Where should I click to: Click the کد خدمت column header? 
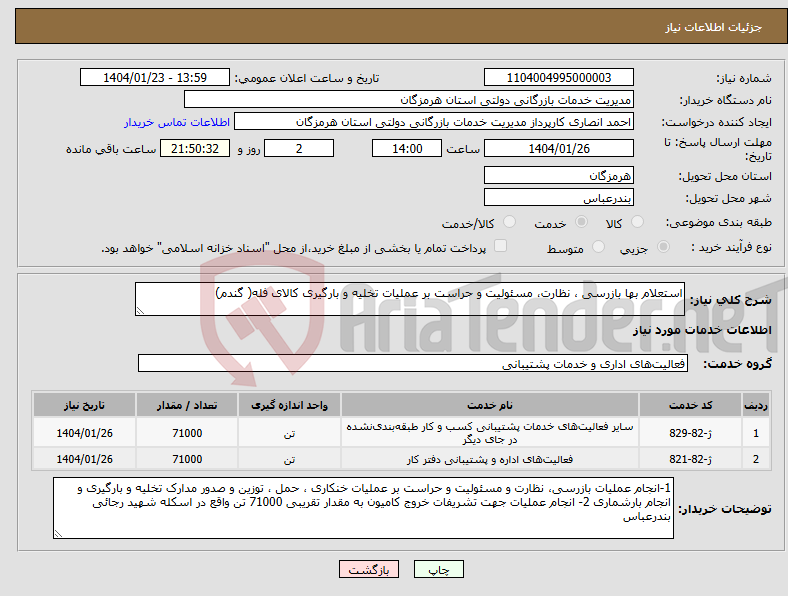691,405
